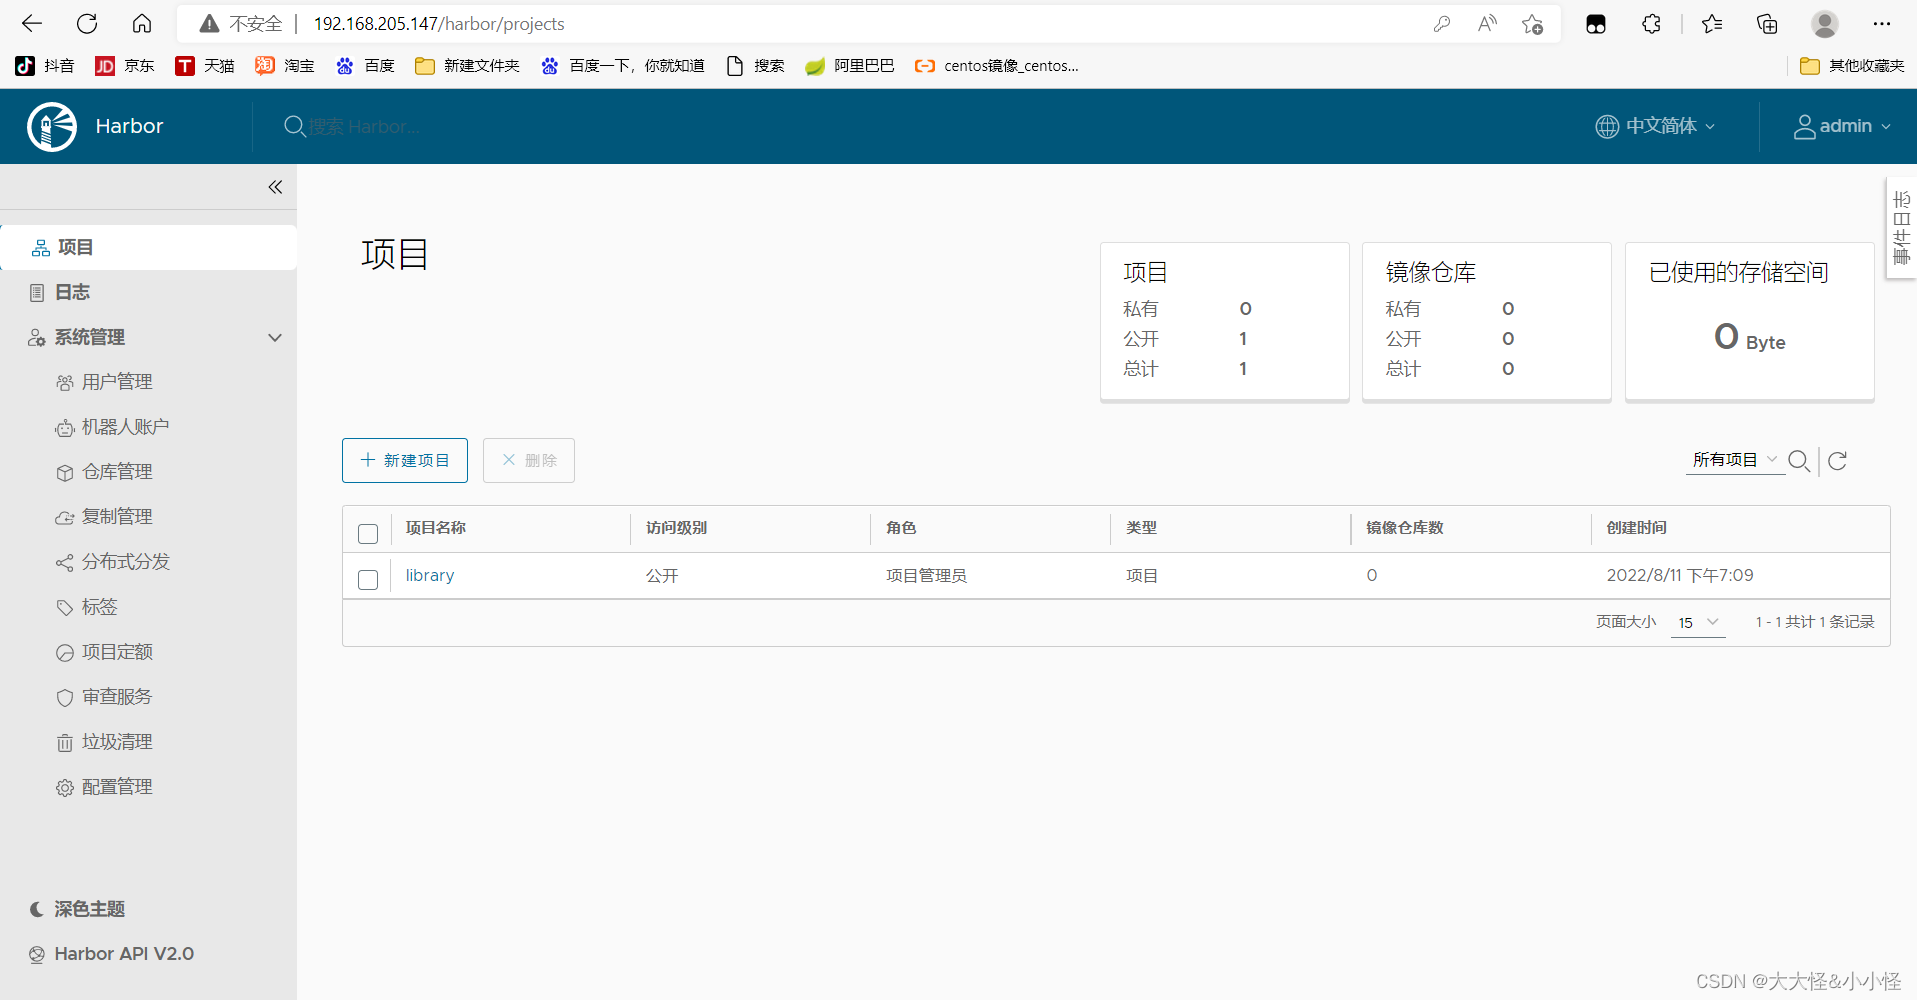
Task: Open 垃圾清理 page
Action: 117,742
